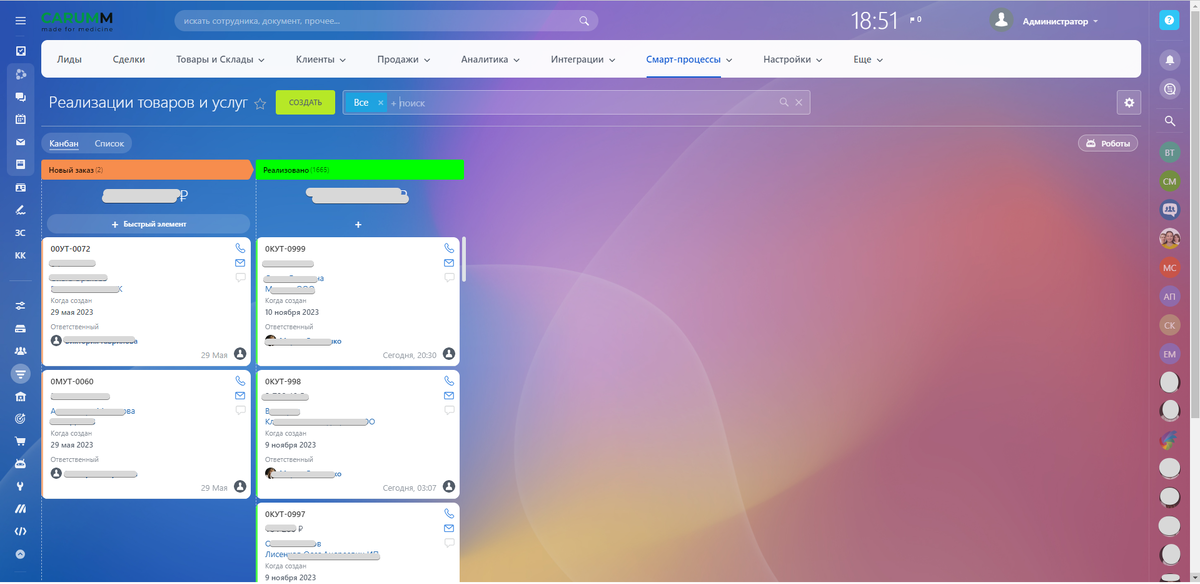Viewport: 1200px width, 584px height.
Task: Click the filter search magnifier icon
Action: (784, 103)
